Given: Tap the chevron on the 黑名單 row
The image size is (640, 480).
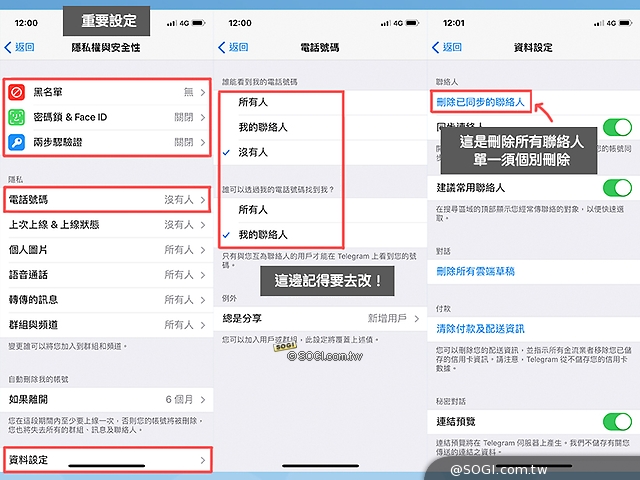Looking at the screenshot, I should click(203, 93).
